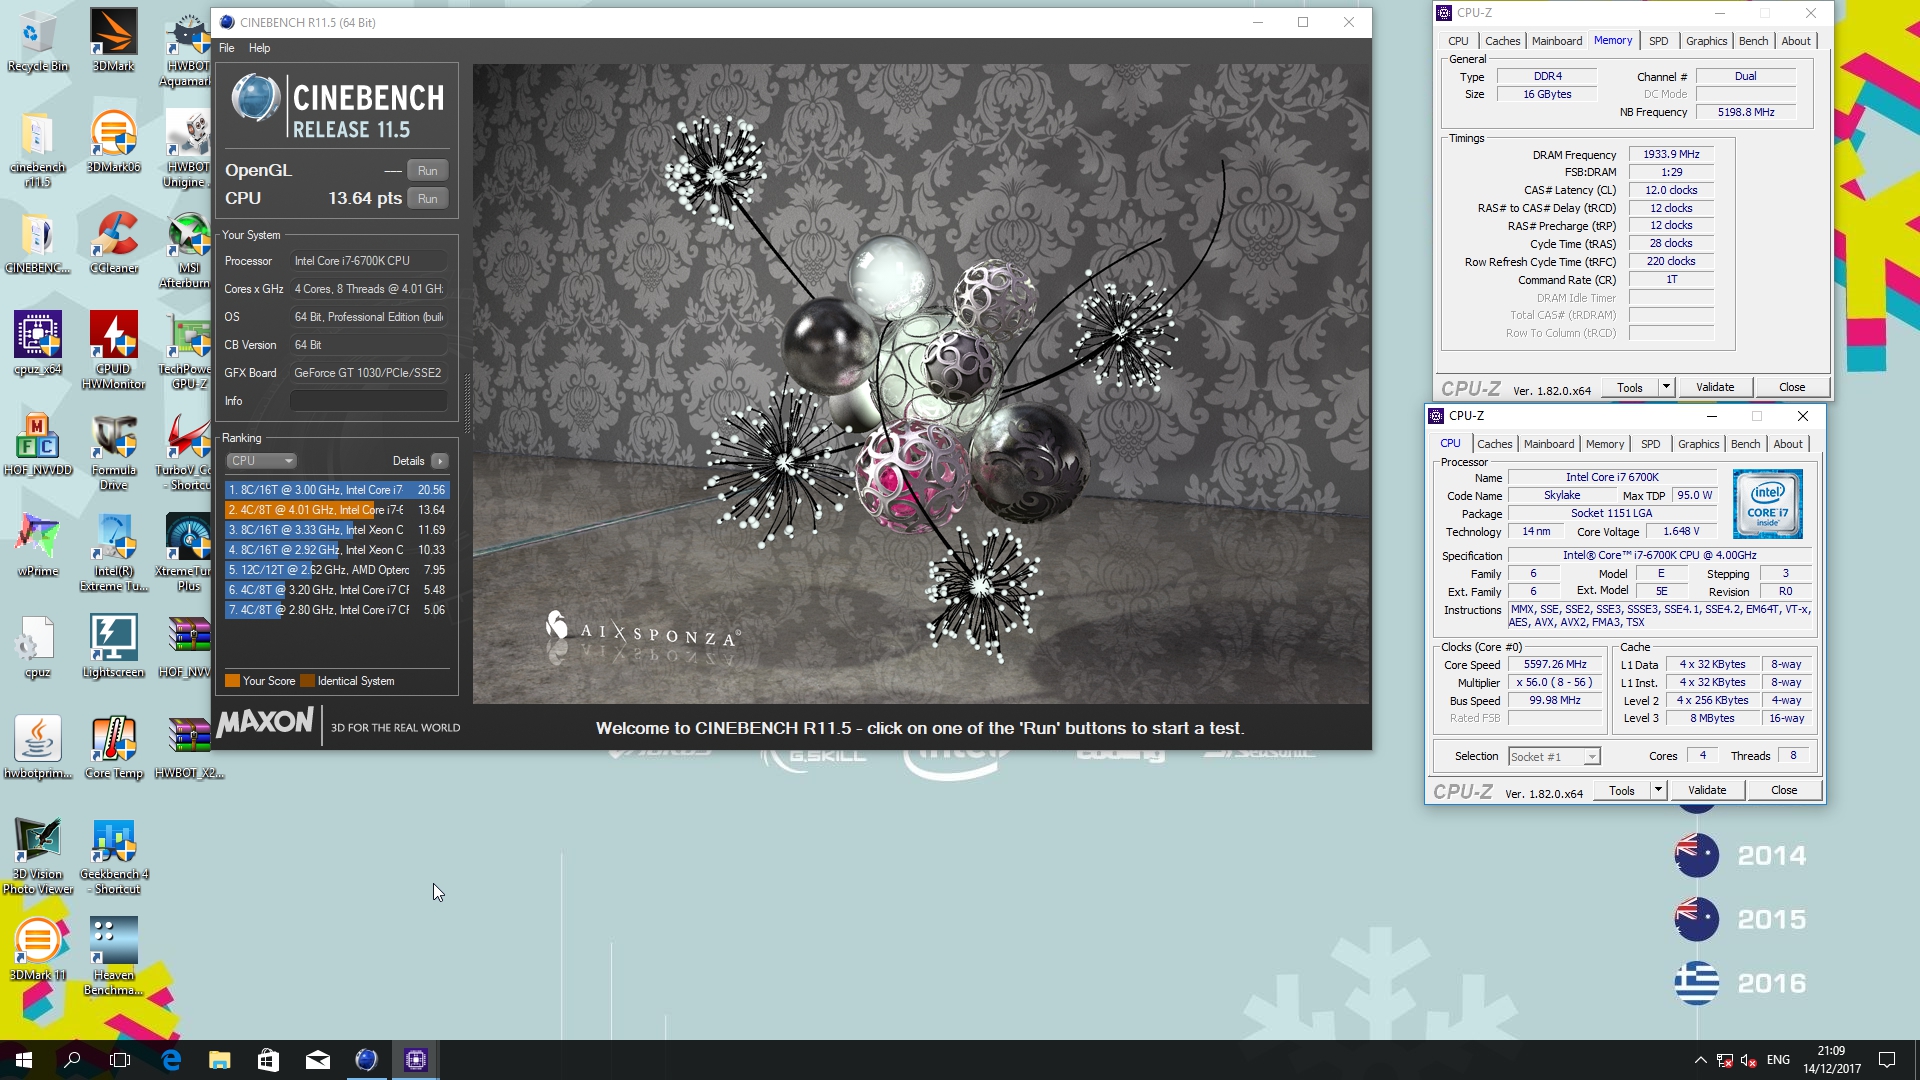
Task: Open the 3DMark 11 desktop icon
Action: point(37,950)
